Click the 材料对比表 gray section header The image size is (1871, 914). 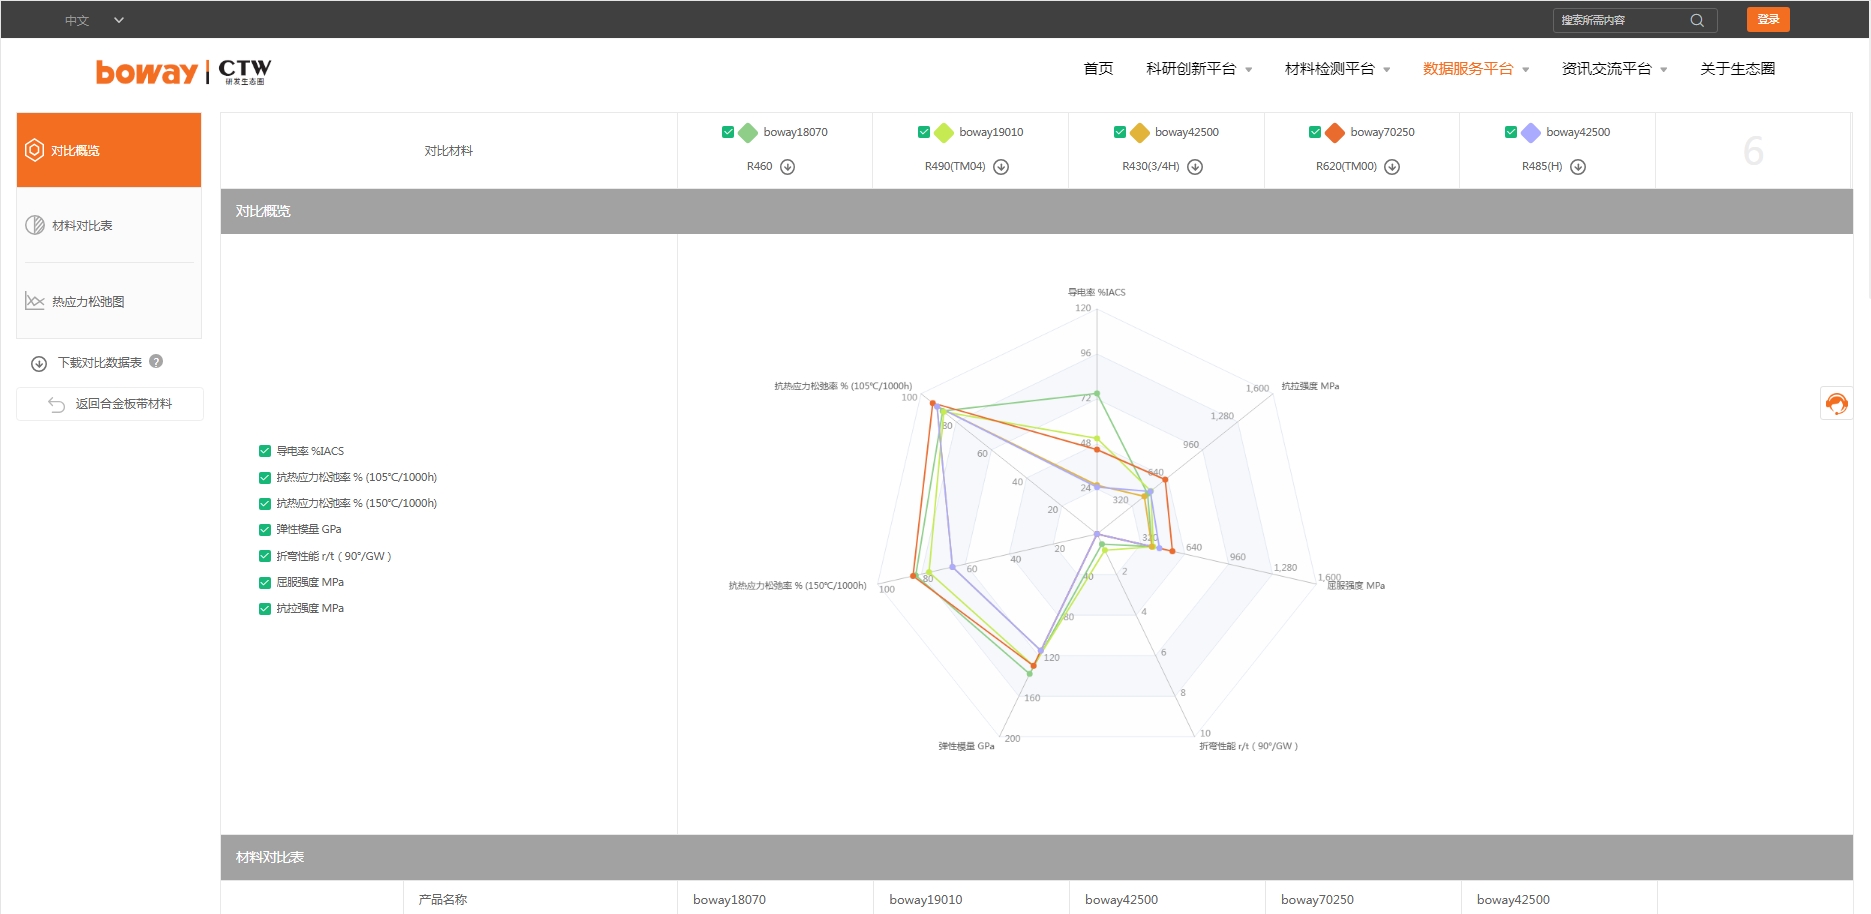[x=1037, y=857]
